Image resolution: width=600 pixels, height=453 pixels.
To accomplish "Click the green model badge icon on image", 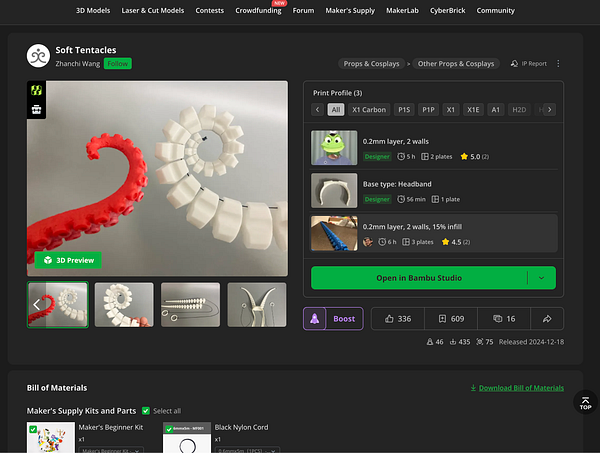I will 36,90.
